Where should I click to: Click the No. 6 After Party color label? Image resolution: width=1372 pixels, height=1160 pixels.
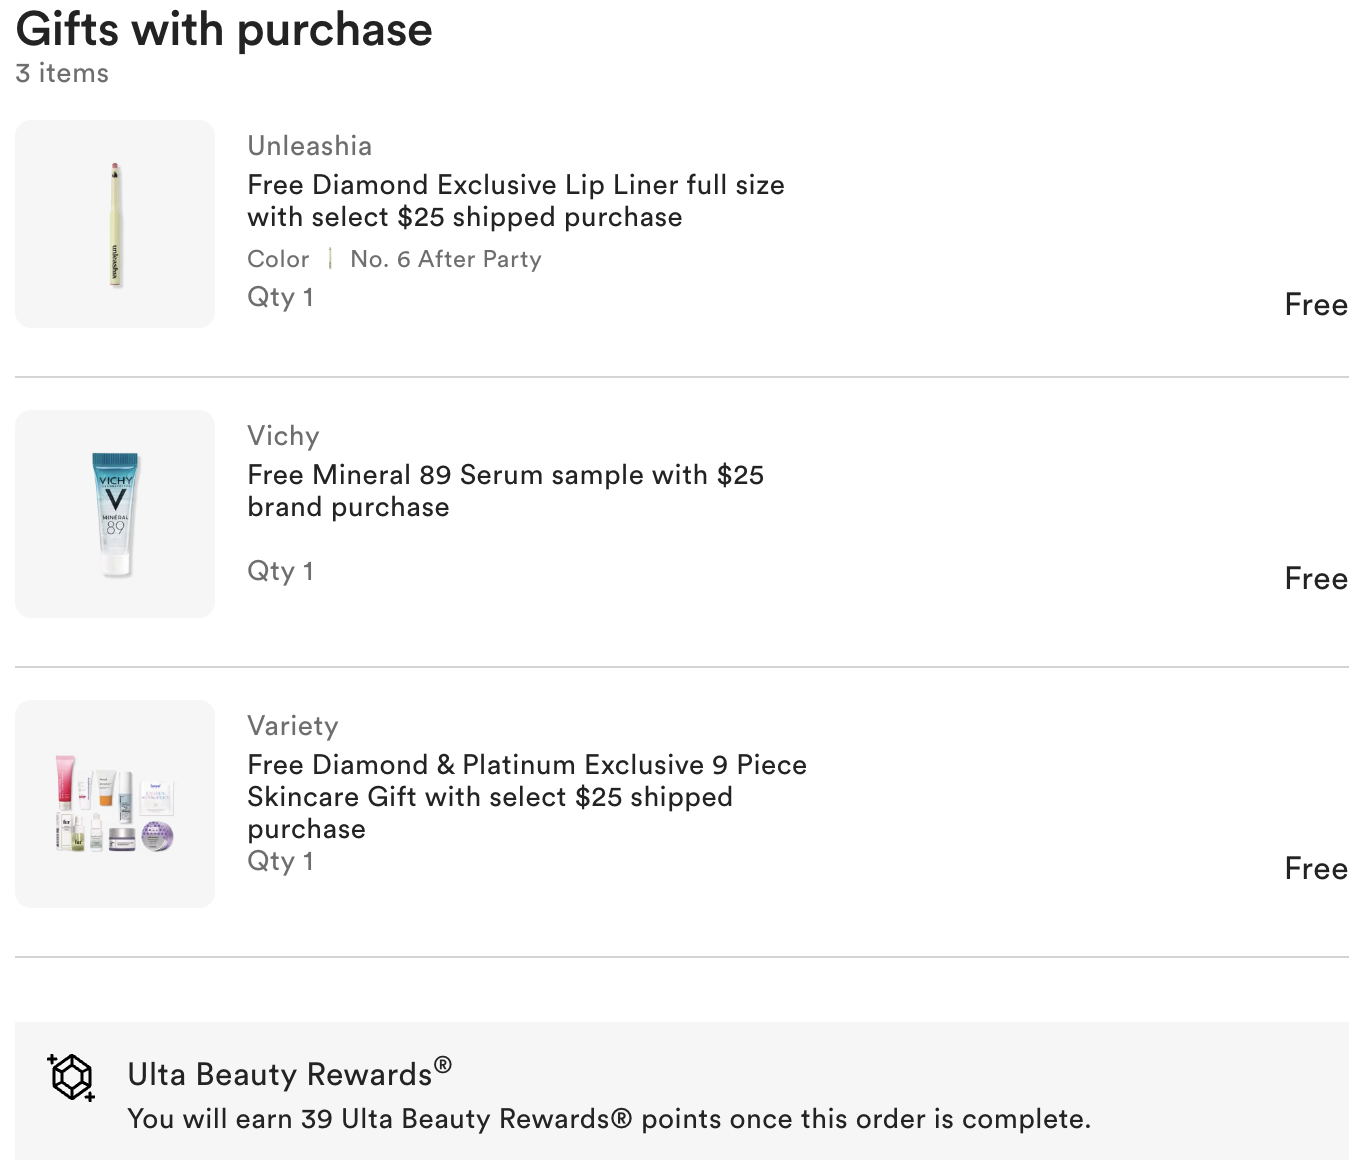[x=445, y=259]
